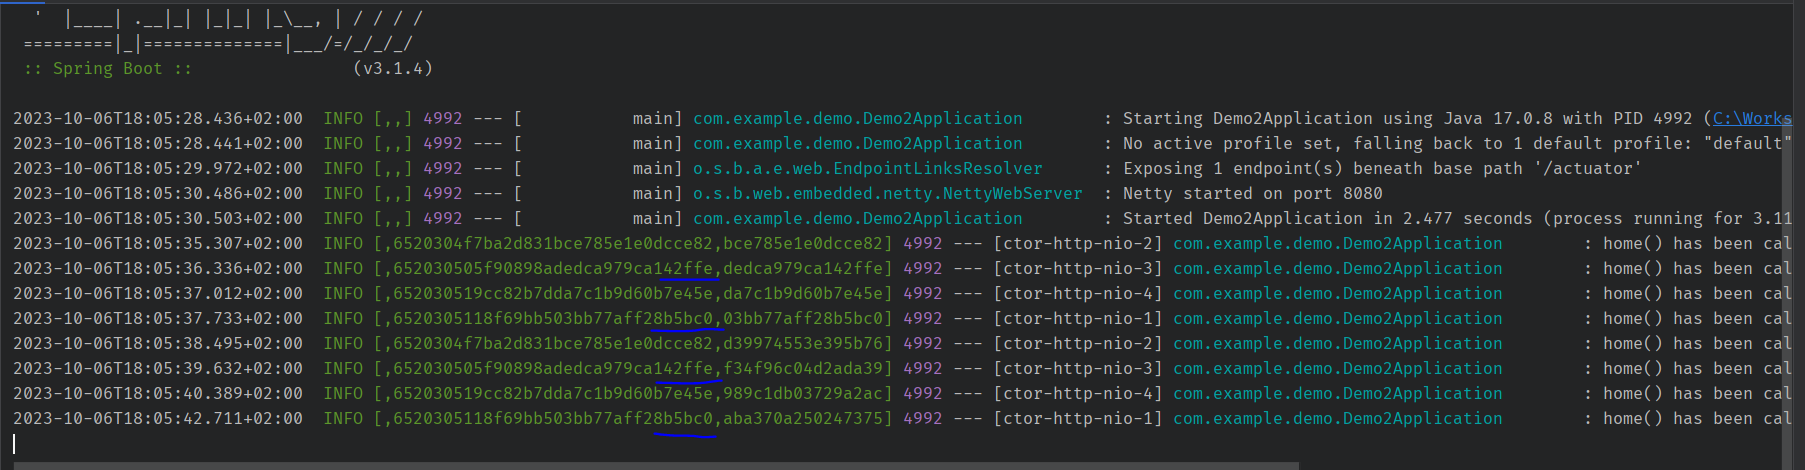Viewport: 1805px width, 470px height.
Task: Select logger o.s.b.web.embedded.netty.NettyWebServer
Action: (888, 193)
